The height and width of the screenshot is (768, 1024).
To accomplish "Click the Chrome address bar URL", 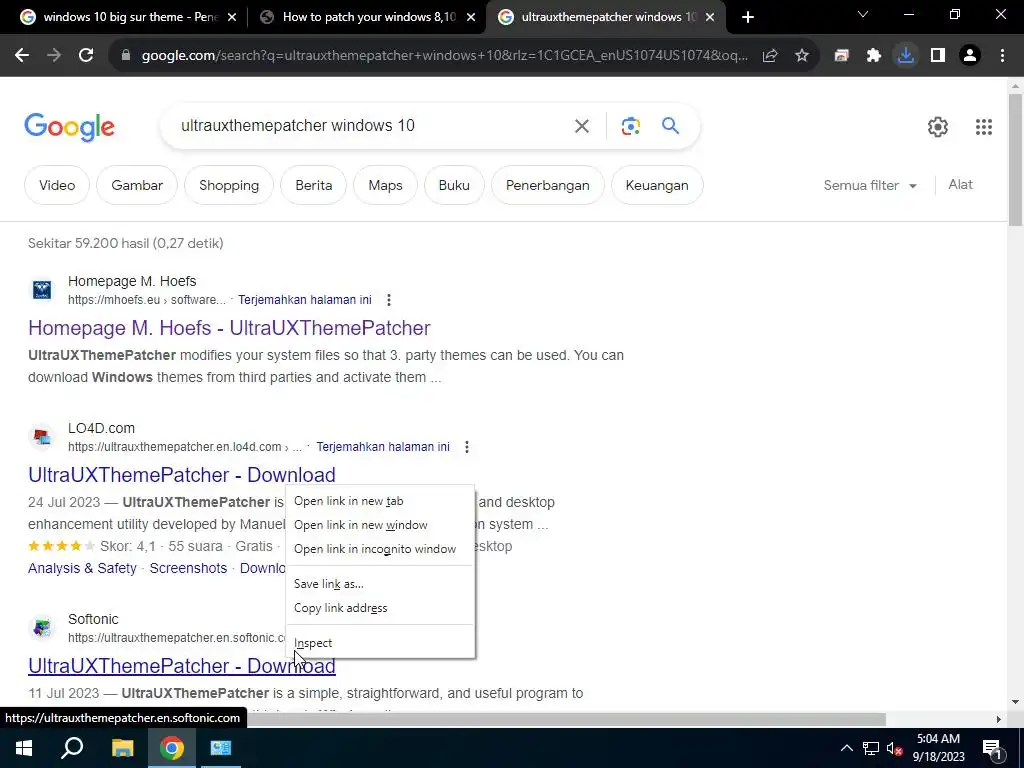I will (x=444, y=56).
